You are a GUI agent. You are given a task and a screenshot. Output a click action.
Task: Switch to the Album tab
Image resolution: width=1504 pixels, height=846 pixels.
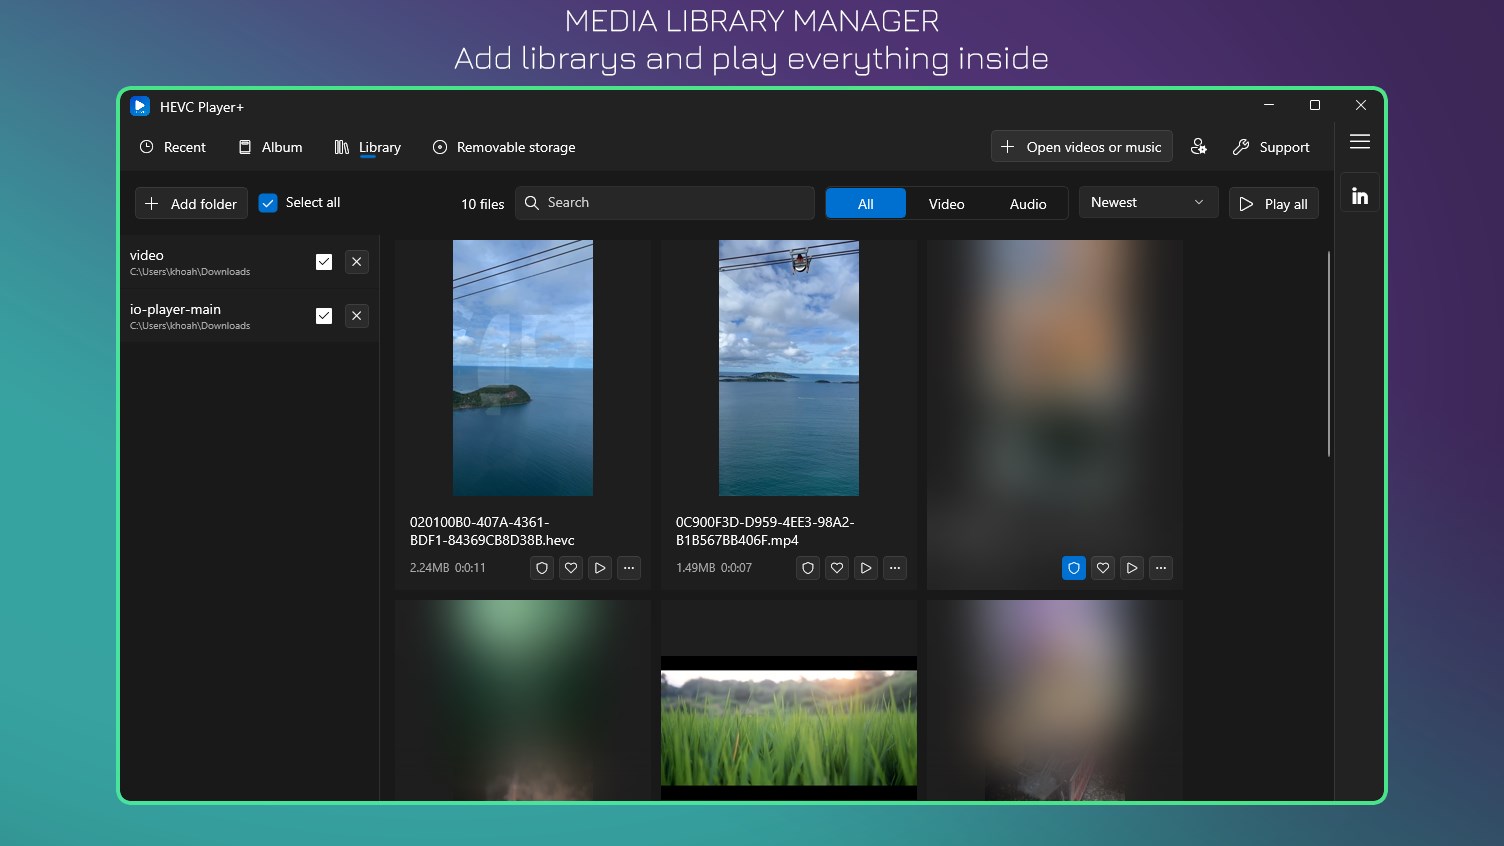[270, 147]
